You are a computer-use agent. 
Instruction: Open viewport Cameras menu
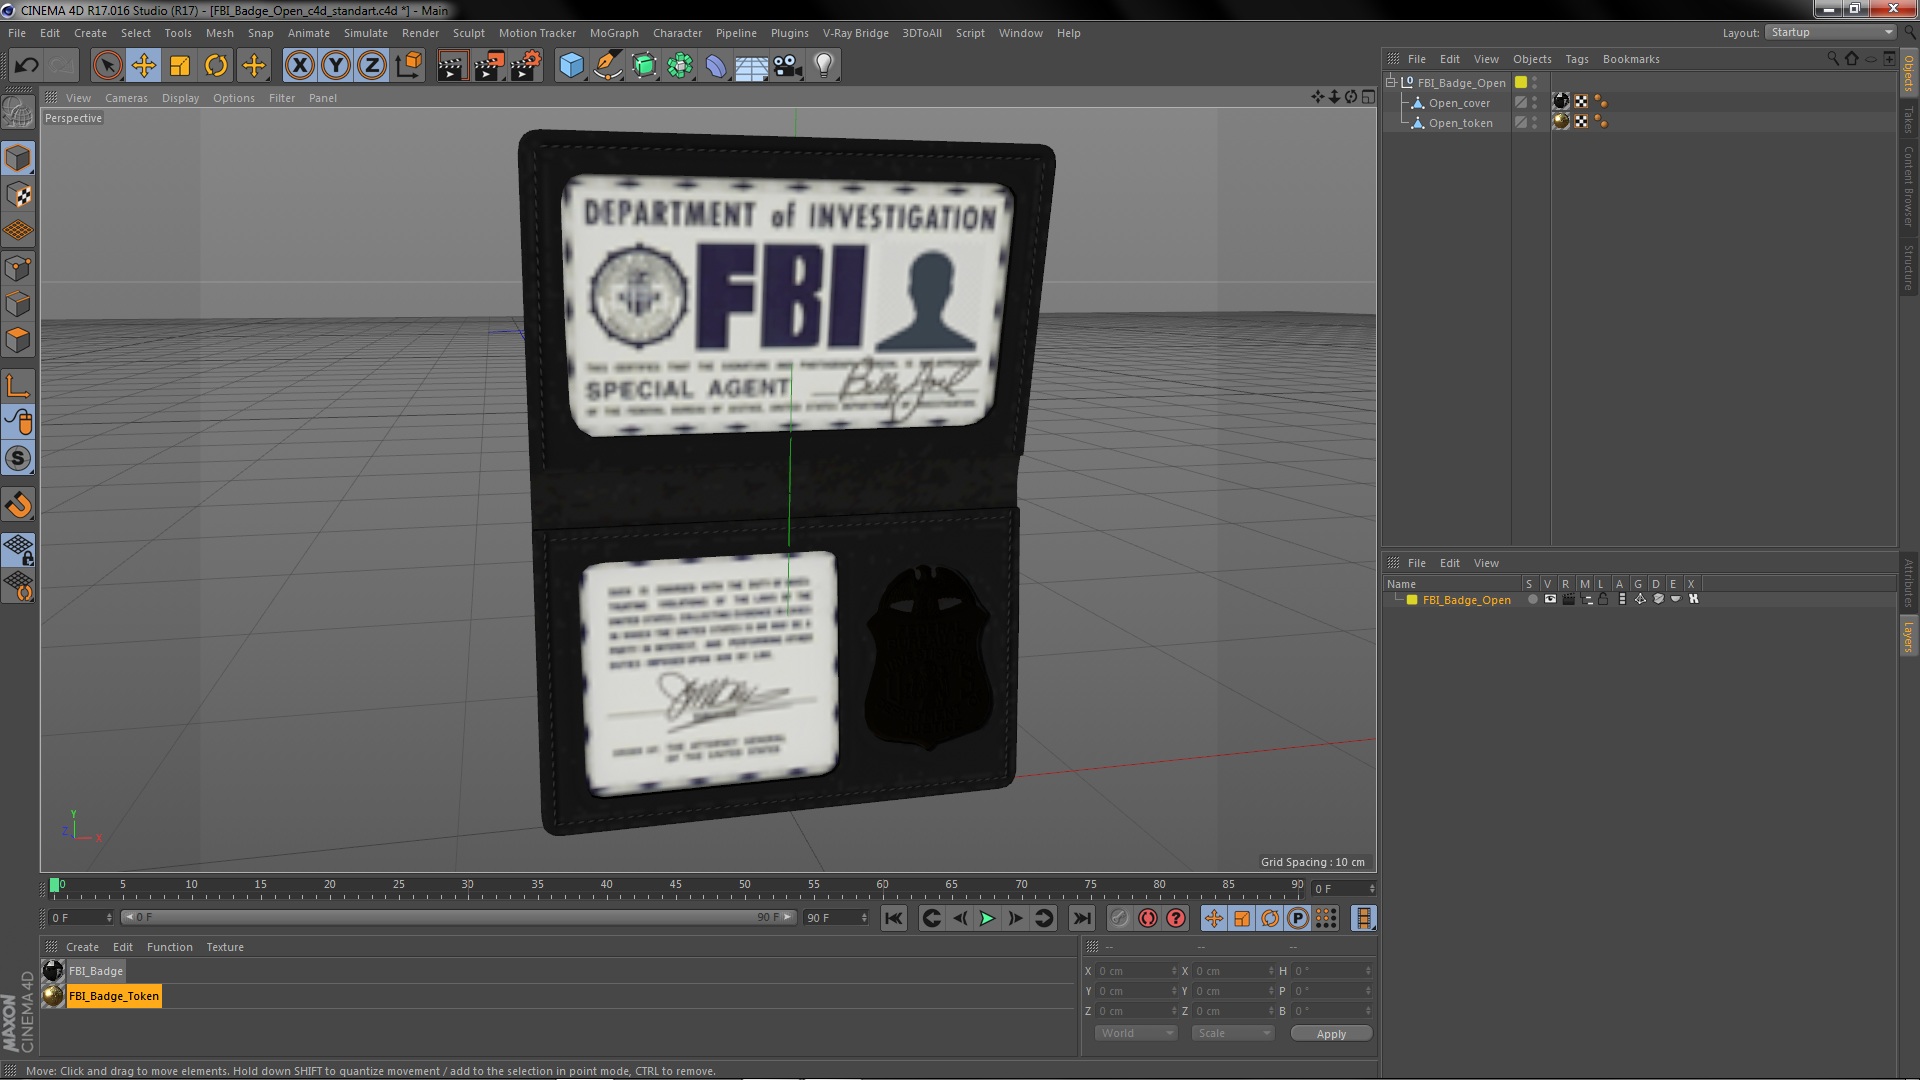[x=126, y=98]
